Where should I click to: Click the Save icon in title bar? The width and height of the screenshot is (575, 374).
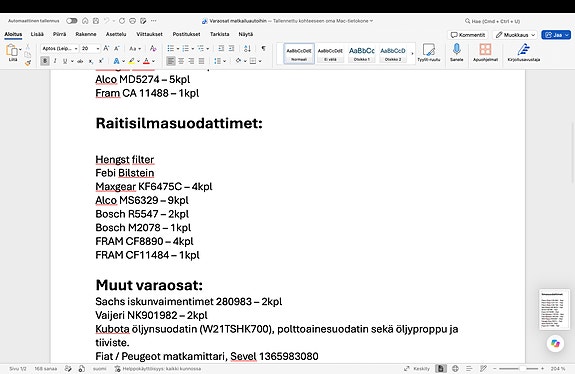point(96,21)
